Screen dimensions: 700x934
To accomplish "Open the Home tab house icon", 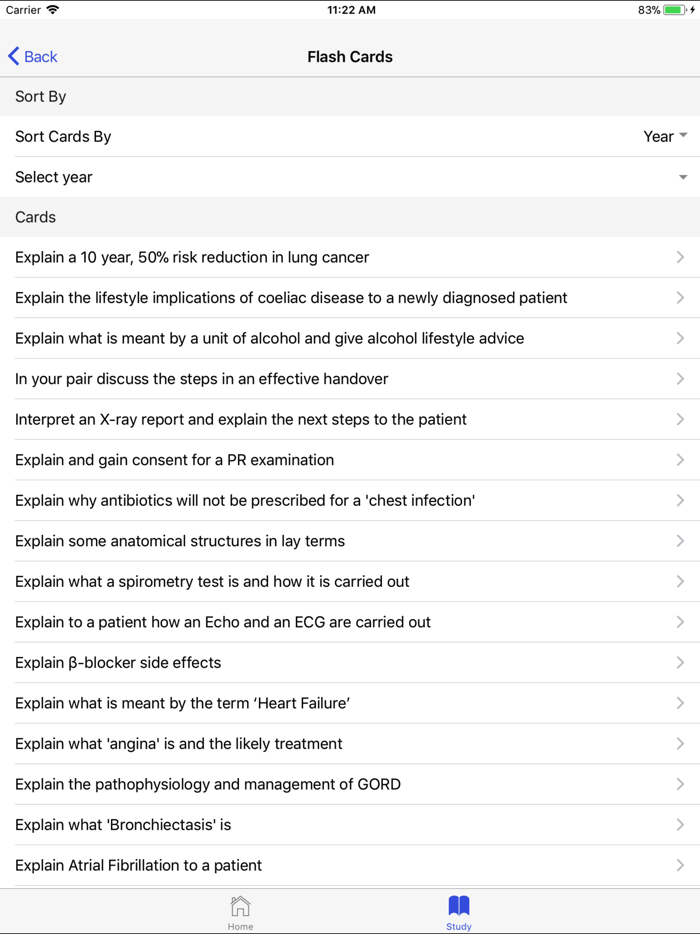I will click(x=240, y=906).
